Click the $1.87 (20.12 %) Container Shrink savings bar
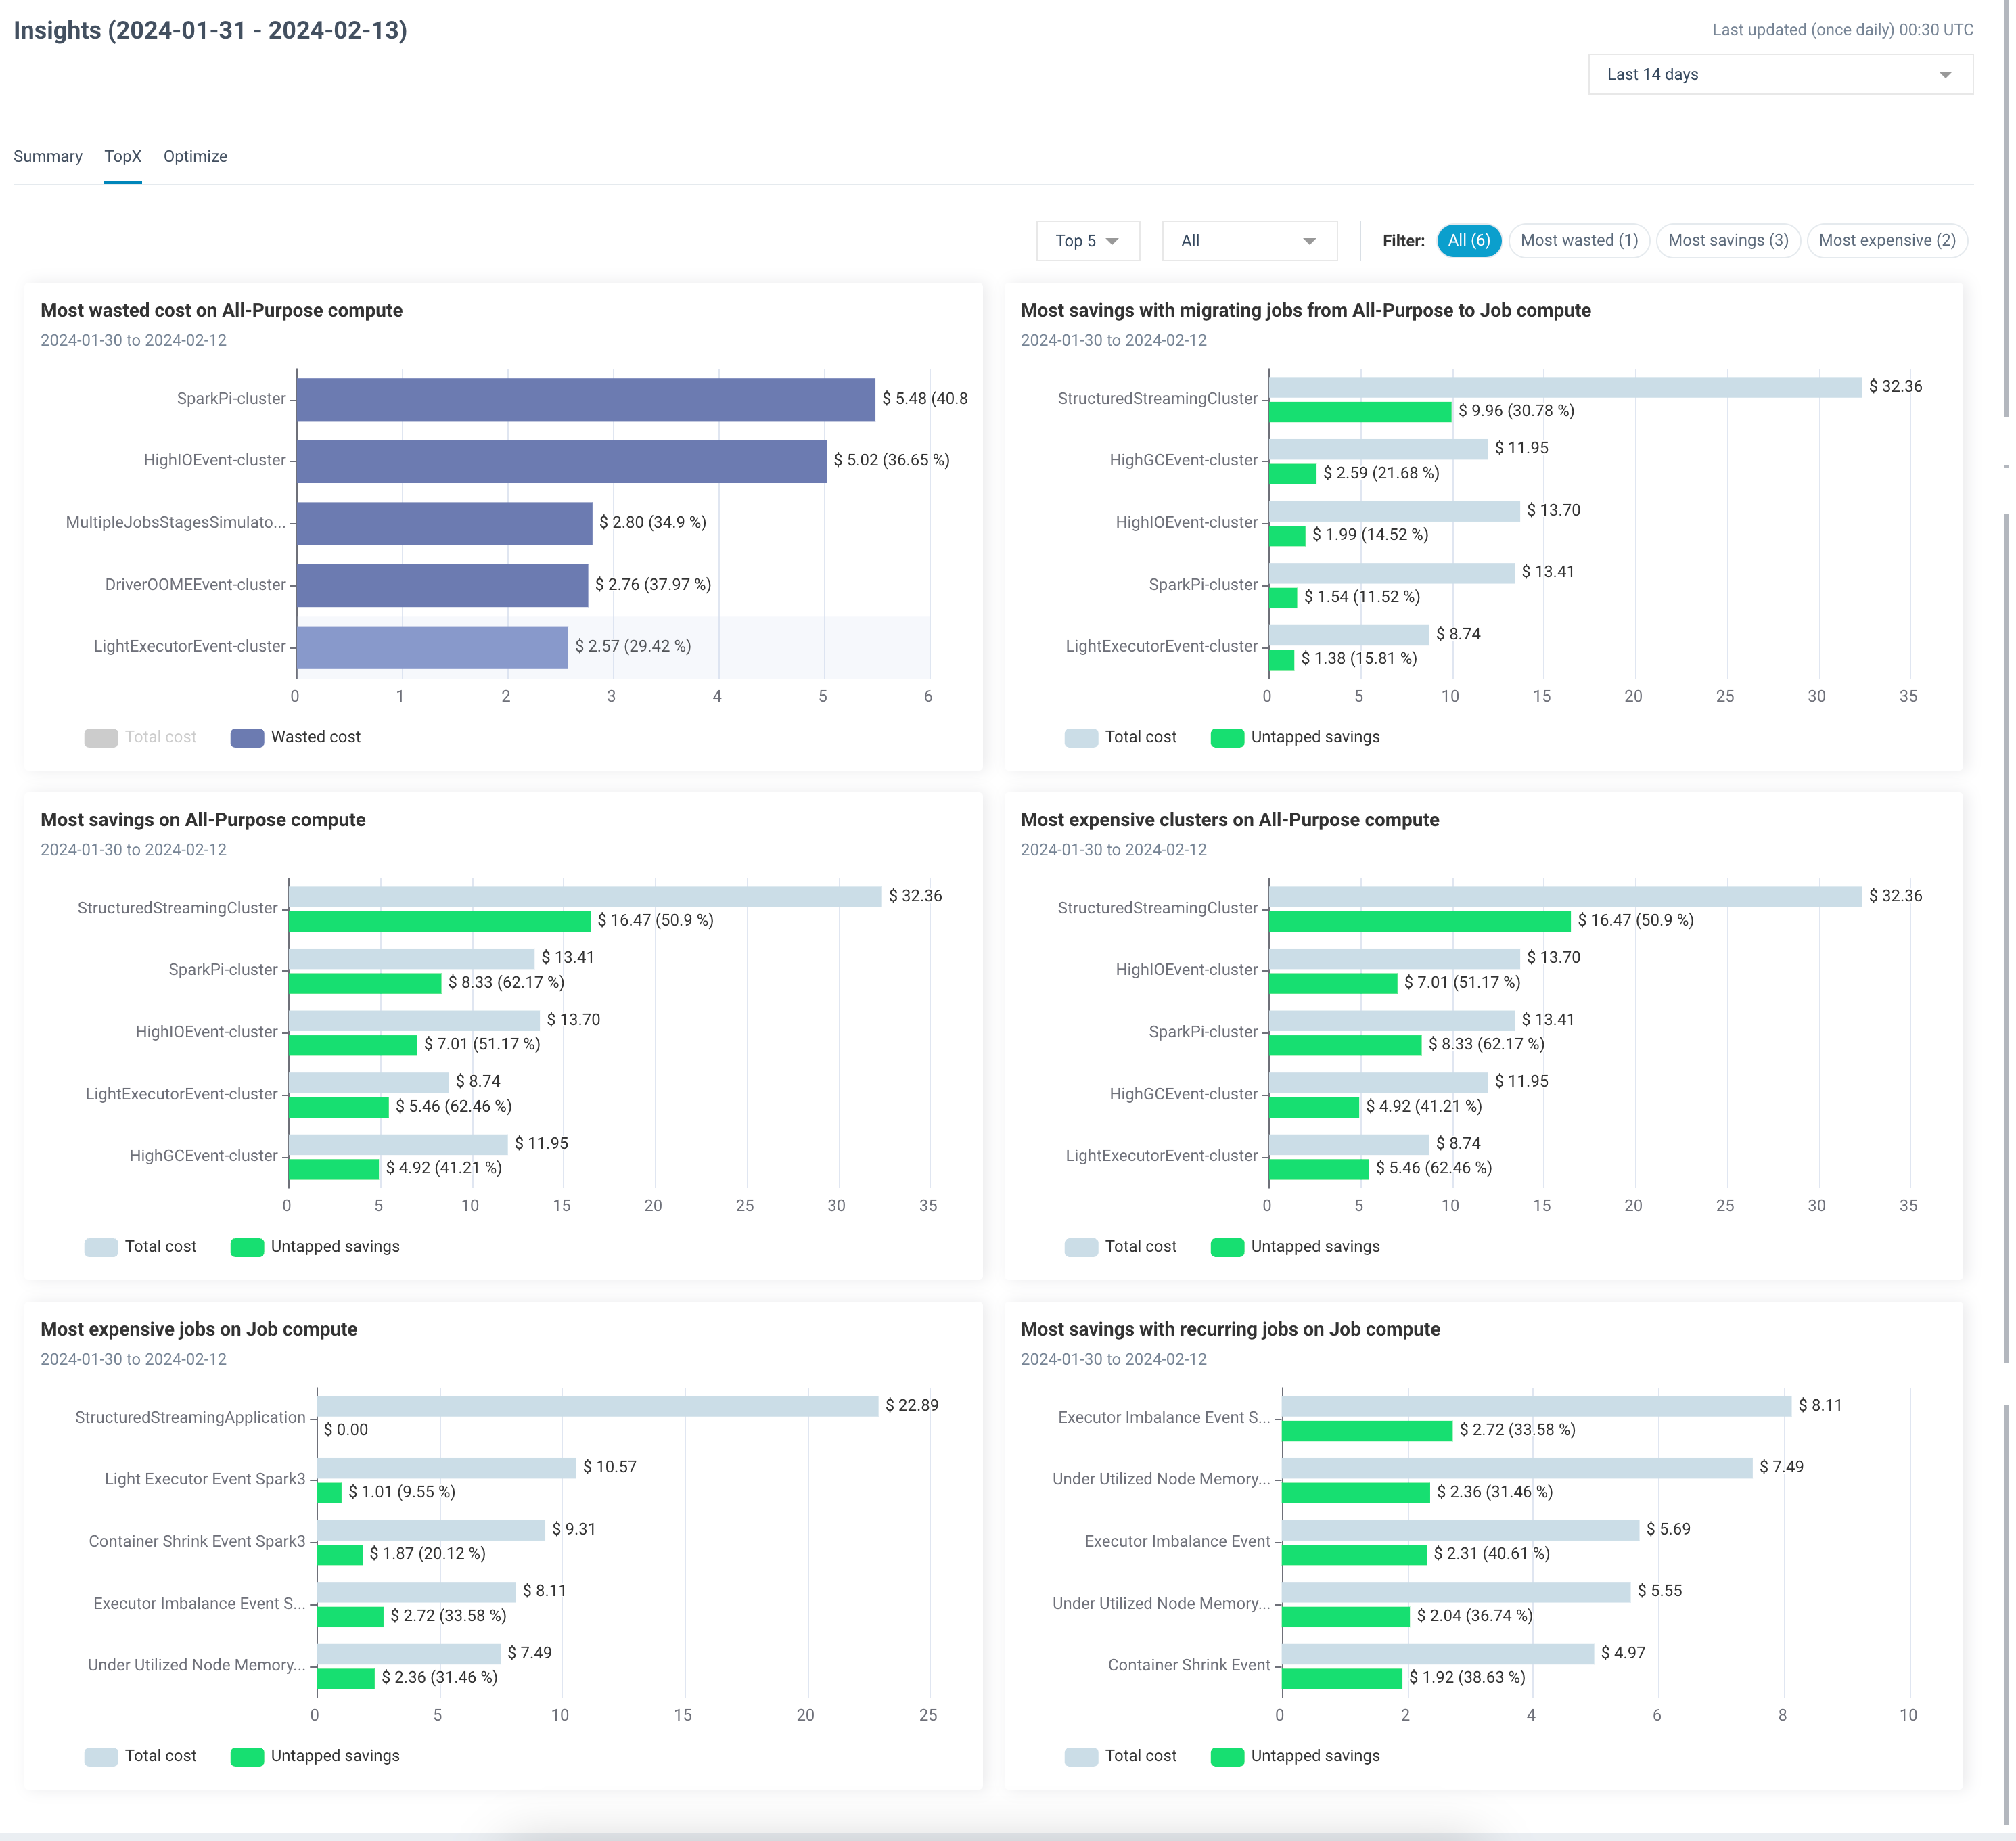The width and height of the screenshot is (2016, 1841). point(340,1554)
